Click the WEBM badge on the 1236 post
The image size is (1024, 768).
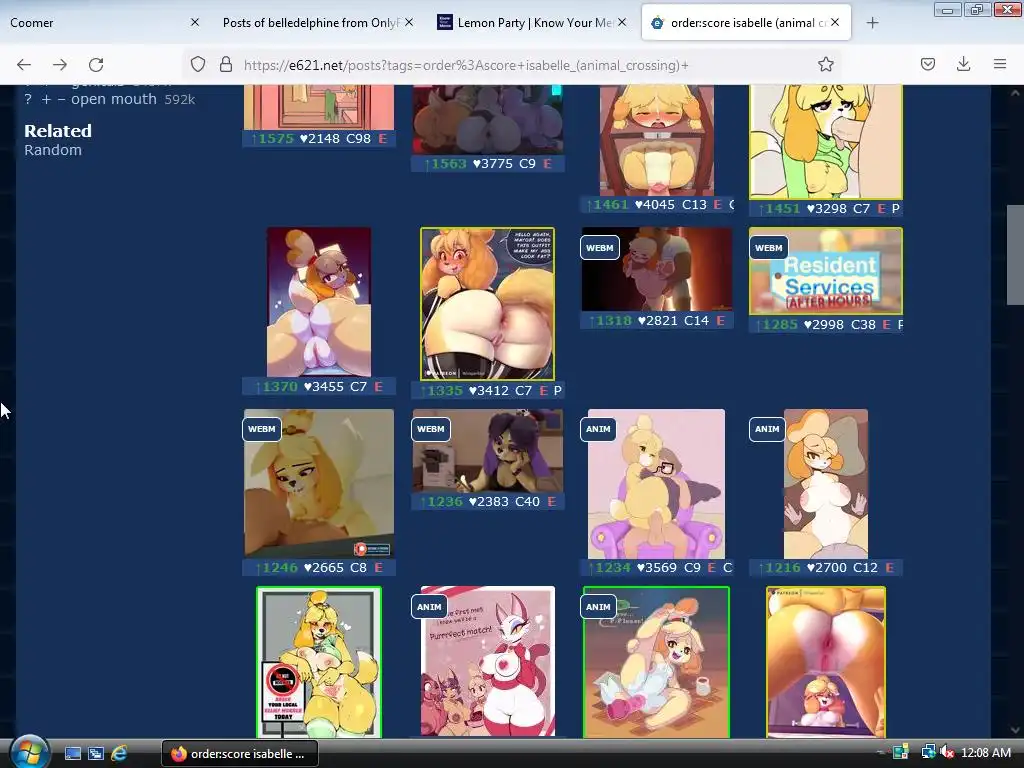click(430, 429)
